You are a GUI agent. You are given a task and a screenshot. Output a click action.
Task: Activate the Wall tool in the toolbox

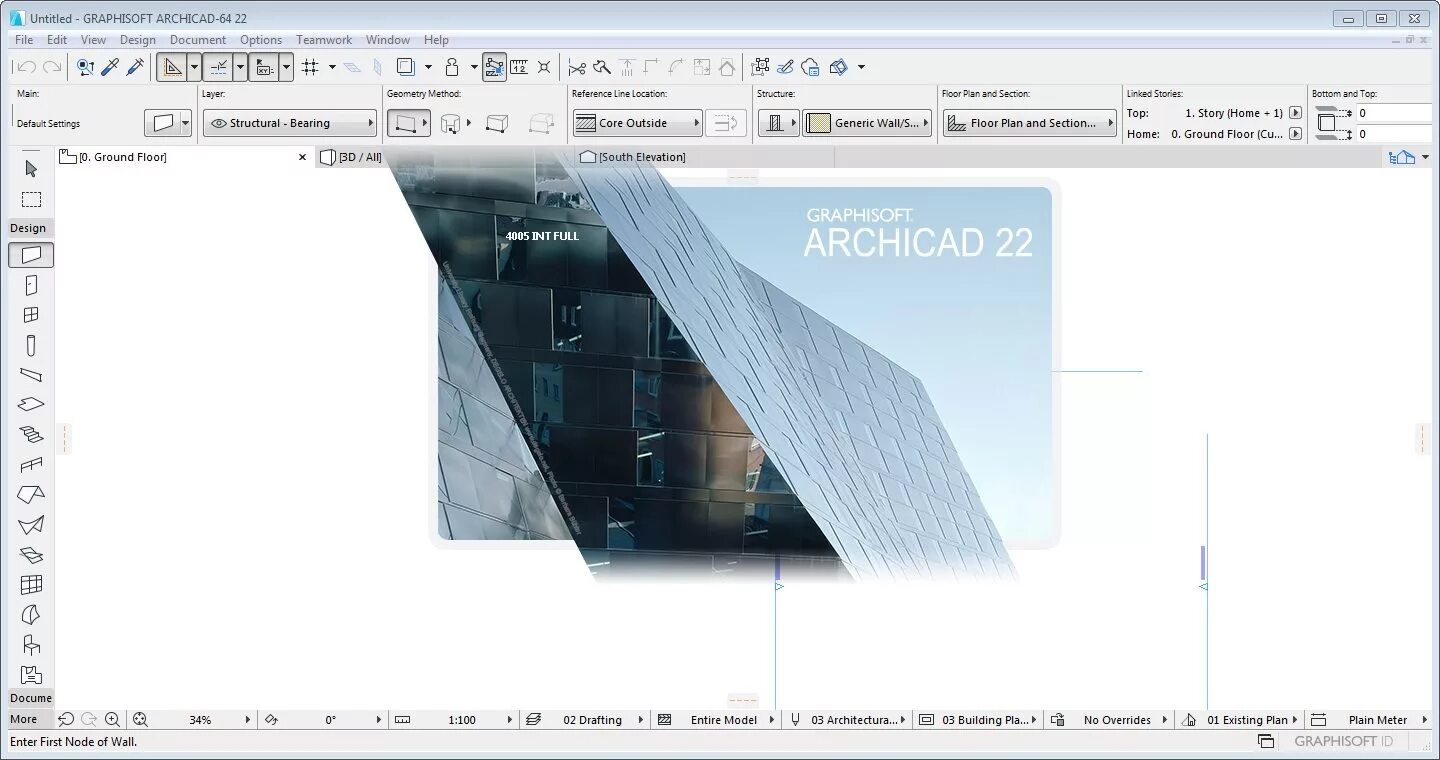(x=31, y=255)
